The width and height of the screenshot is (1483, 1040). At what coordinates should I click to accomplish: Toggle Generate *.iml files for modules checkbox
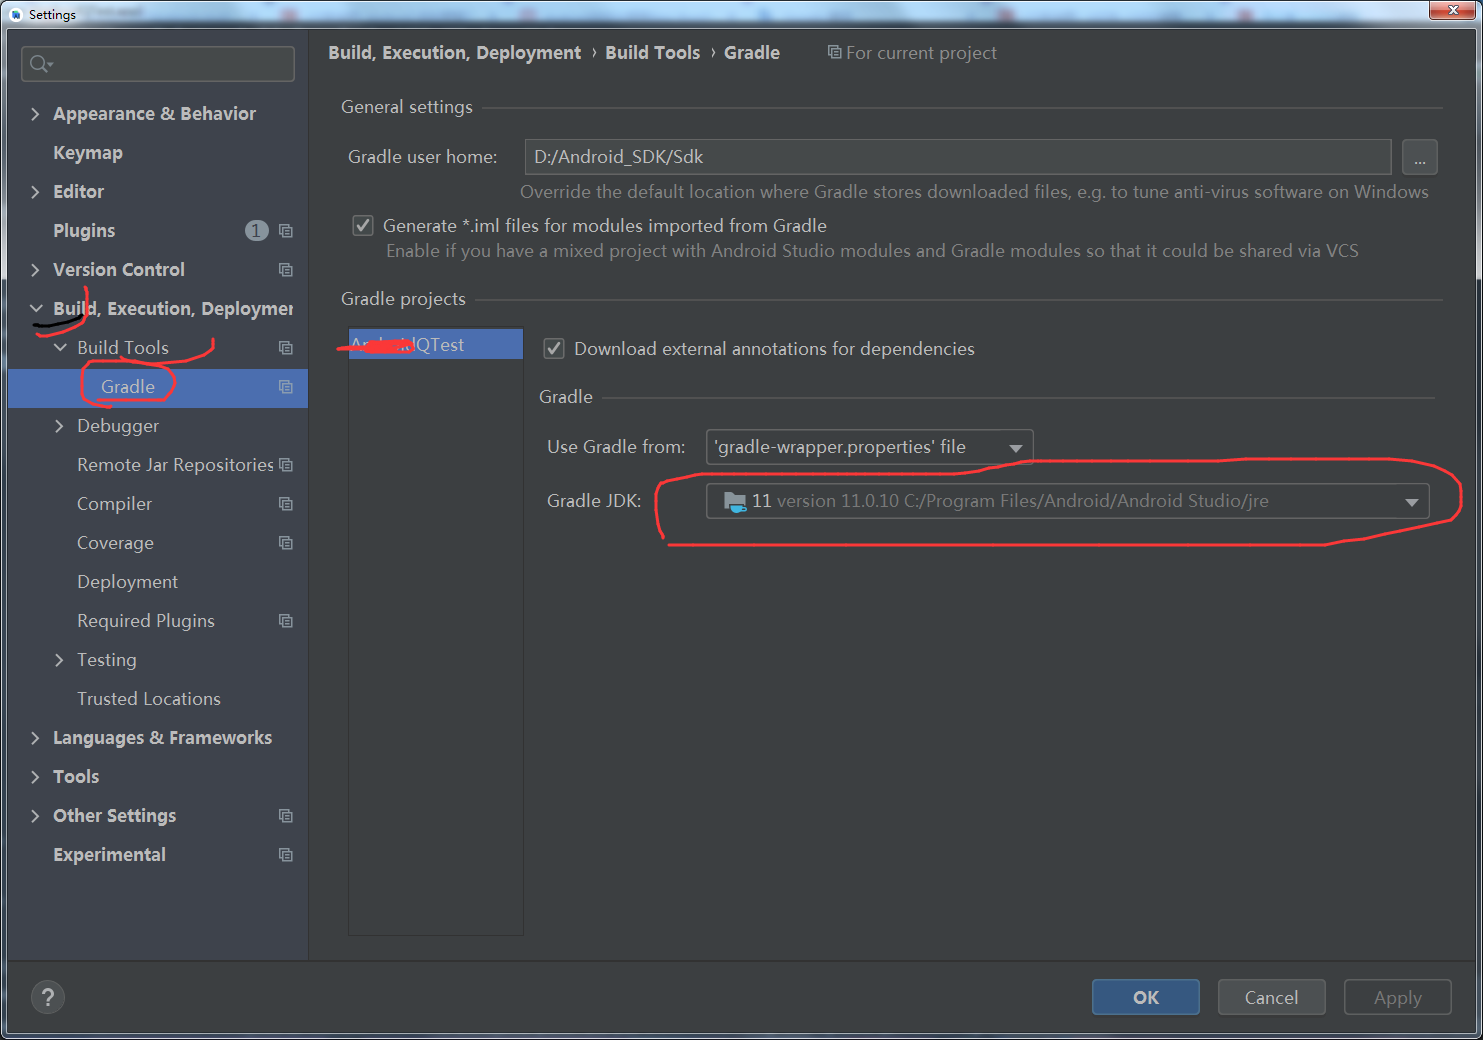363,226
